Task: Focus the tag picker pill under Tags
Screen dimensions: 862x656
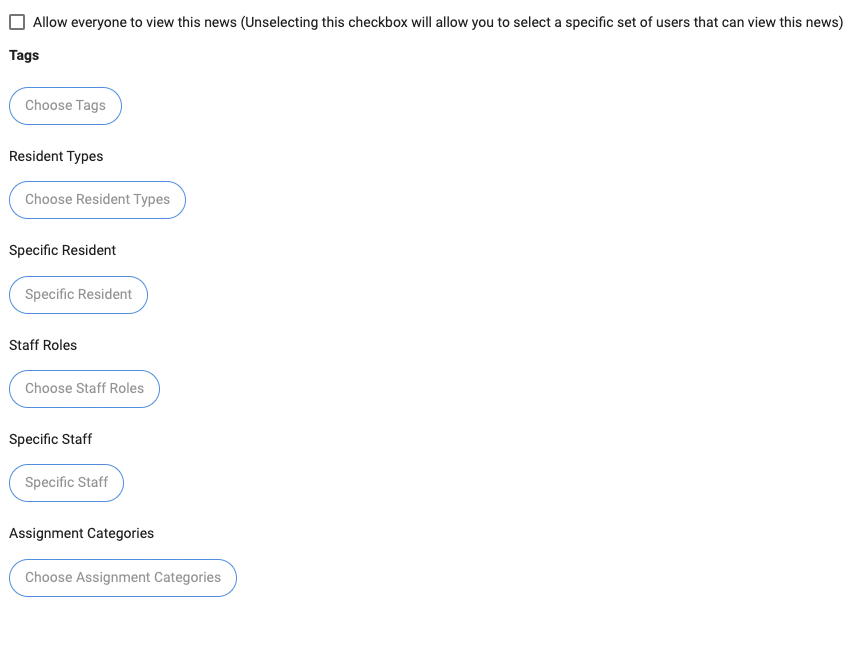Action: (x=65, y=106)
